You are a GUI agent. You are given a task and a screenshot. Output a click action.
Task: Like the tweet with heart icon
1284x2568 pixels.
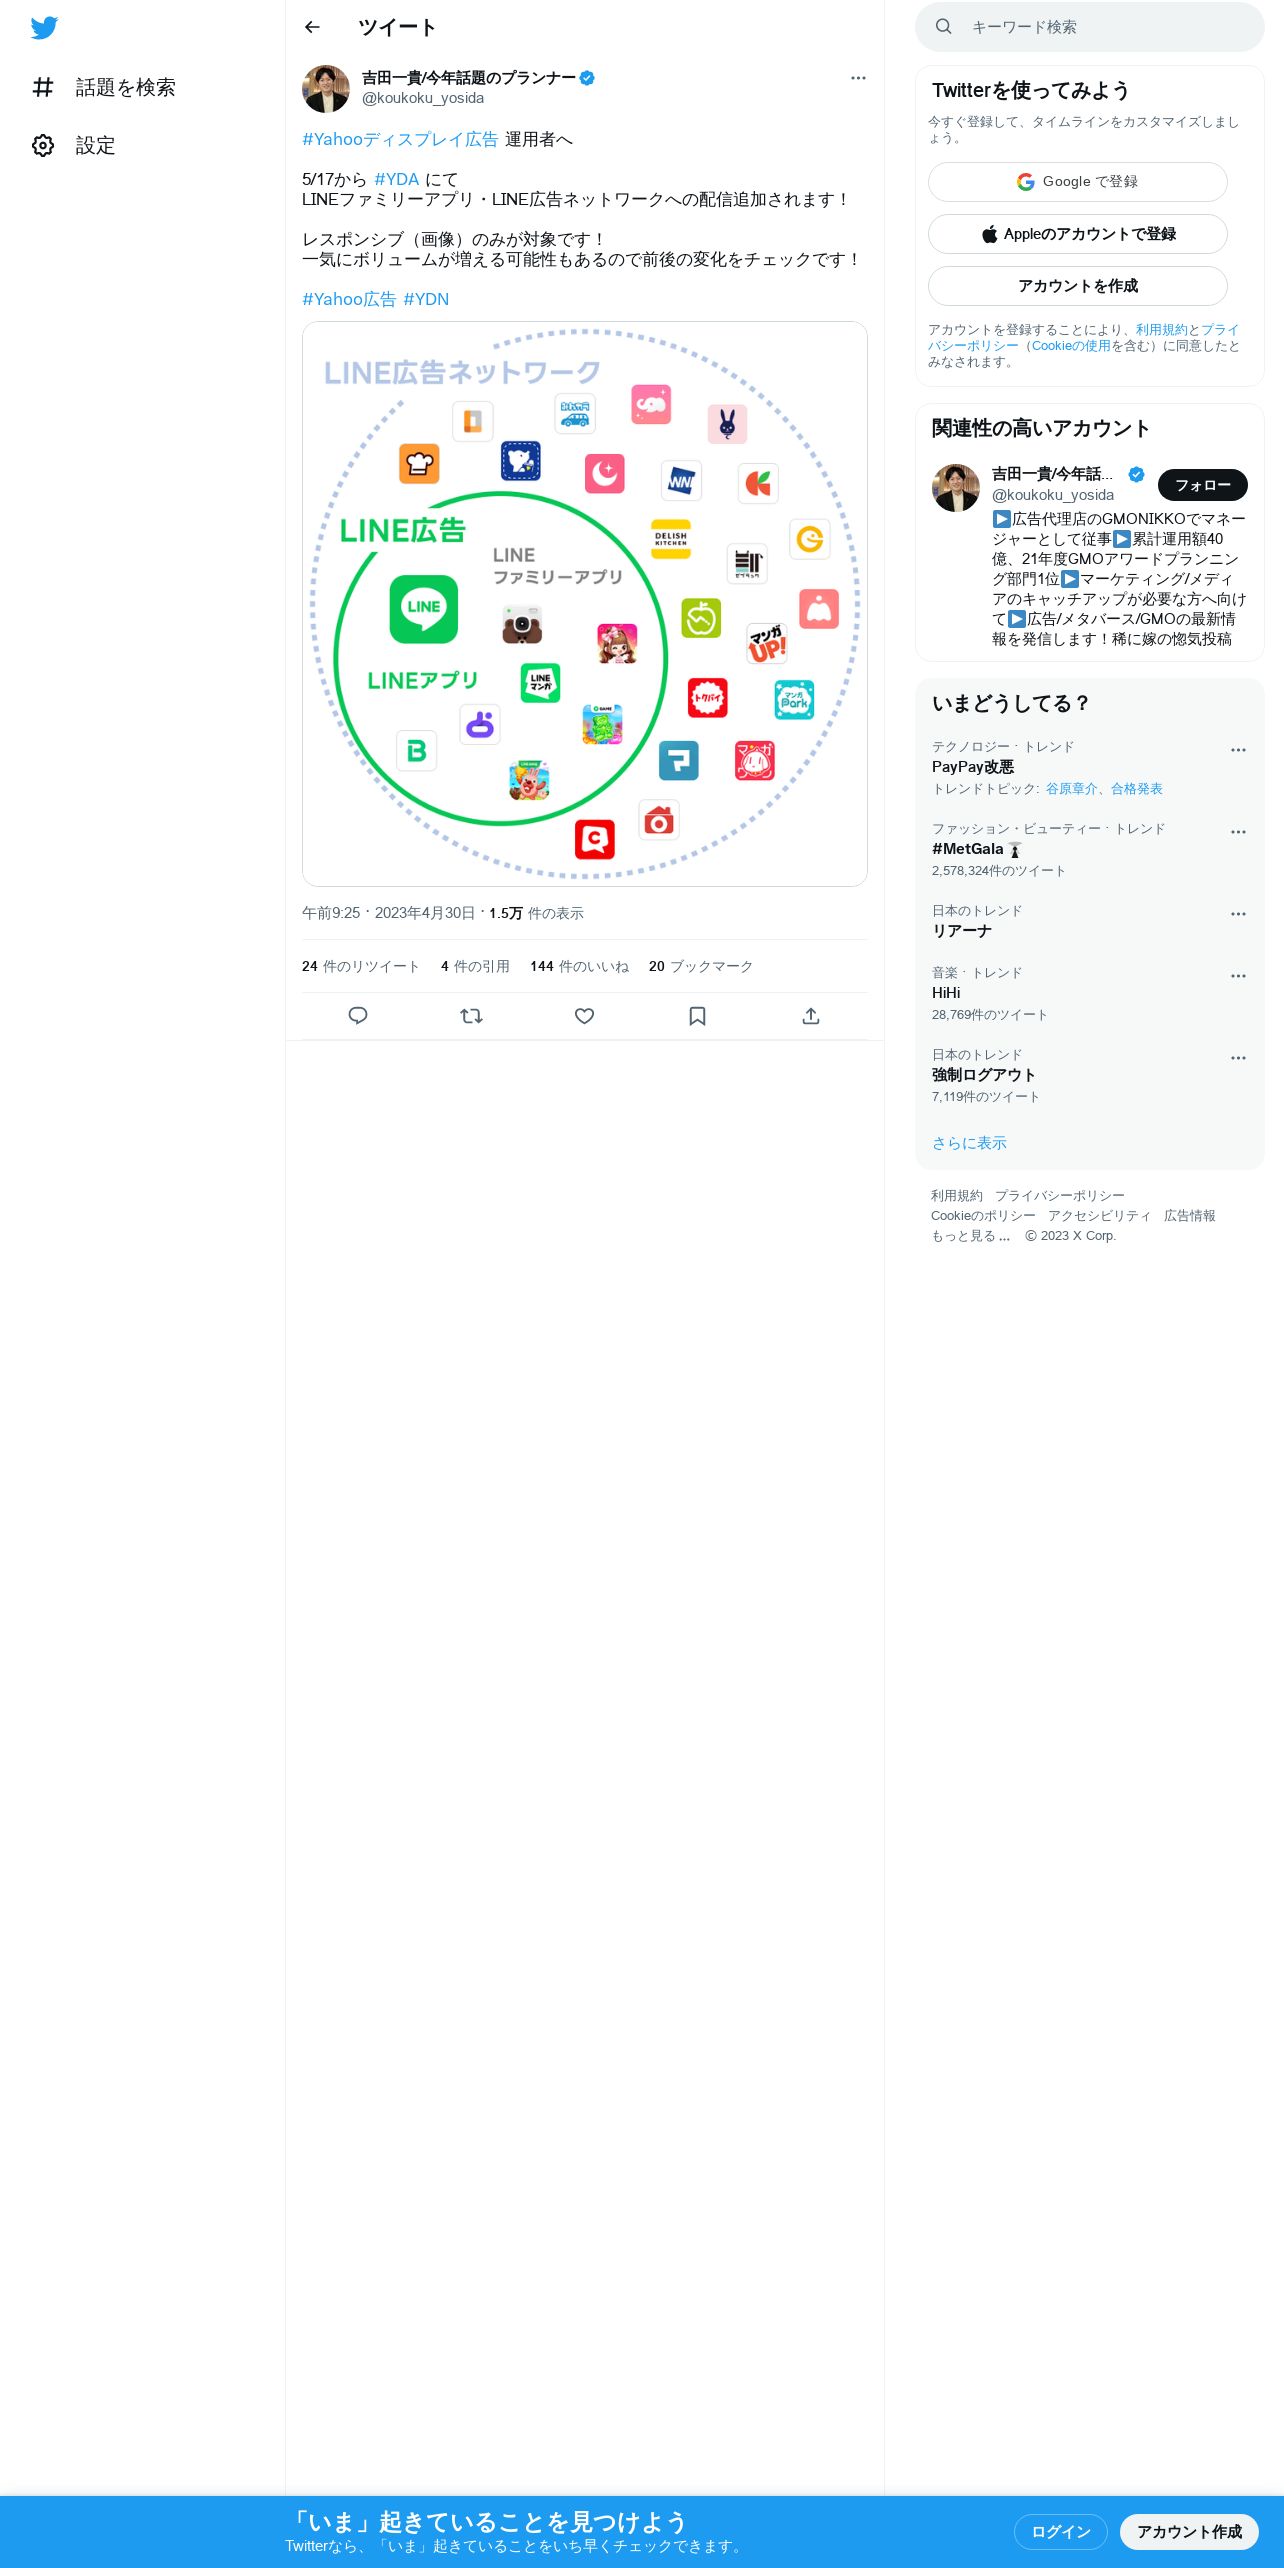[x=585, y=1016]
